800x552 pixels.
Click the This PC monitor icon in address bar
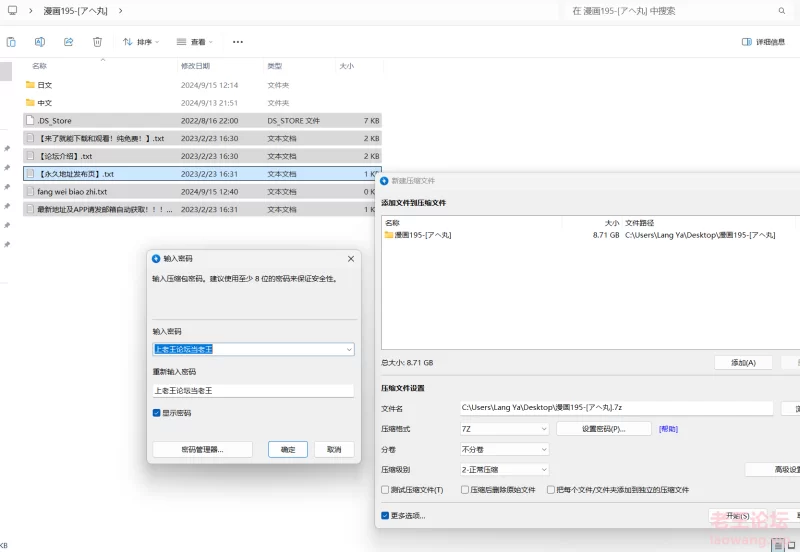point(12,11)
